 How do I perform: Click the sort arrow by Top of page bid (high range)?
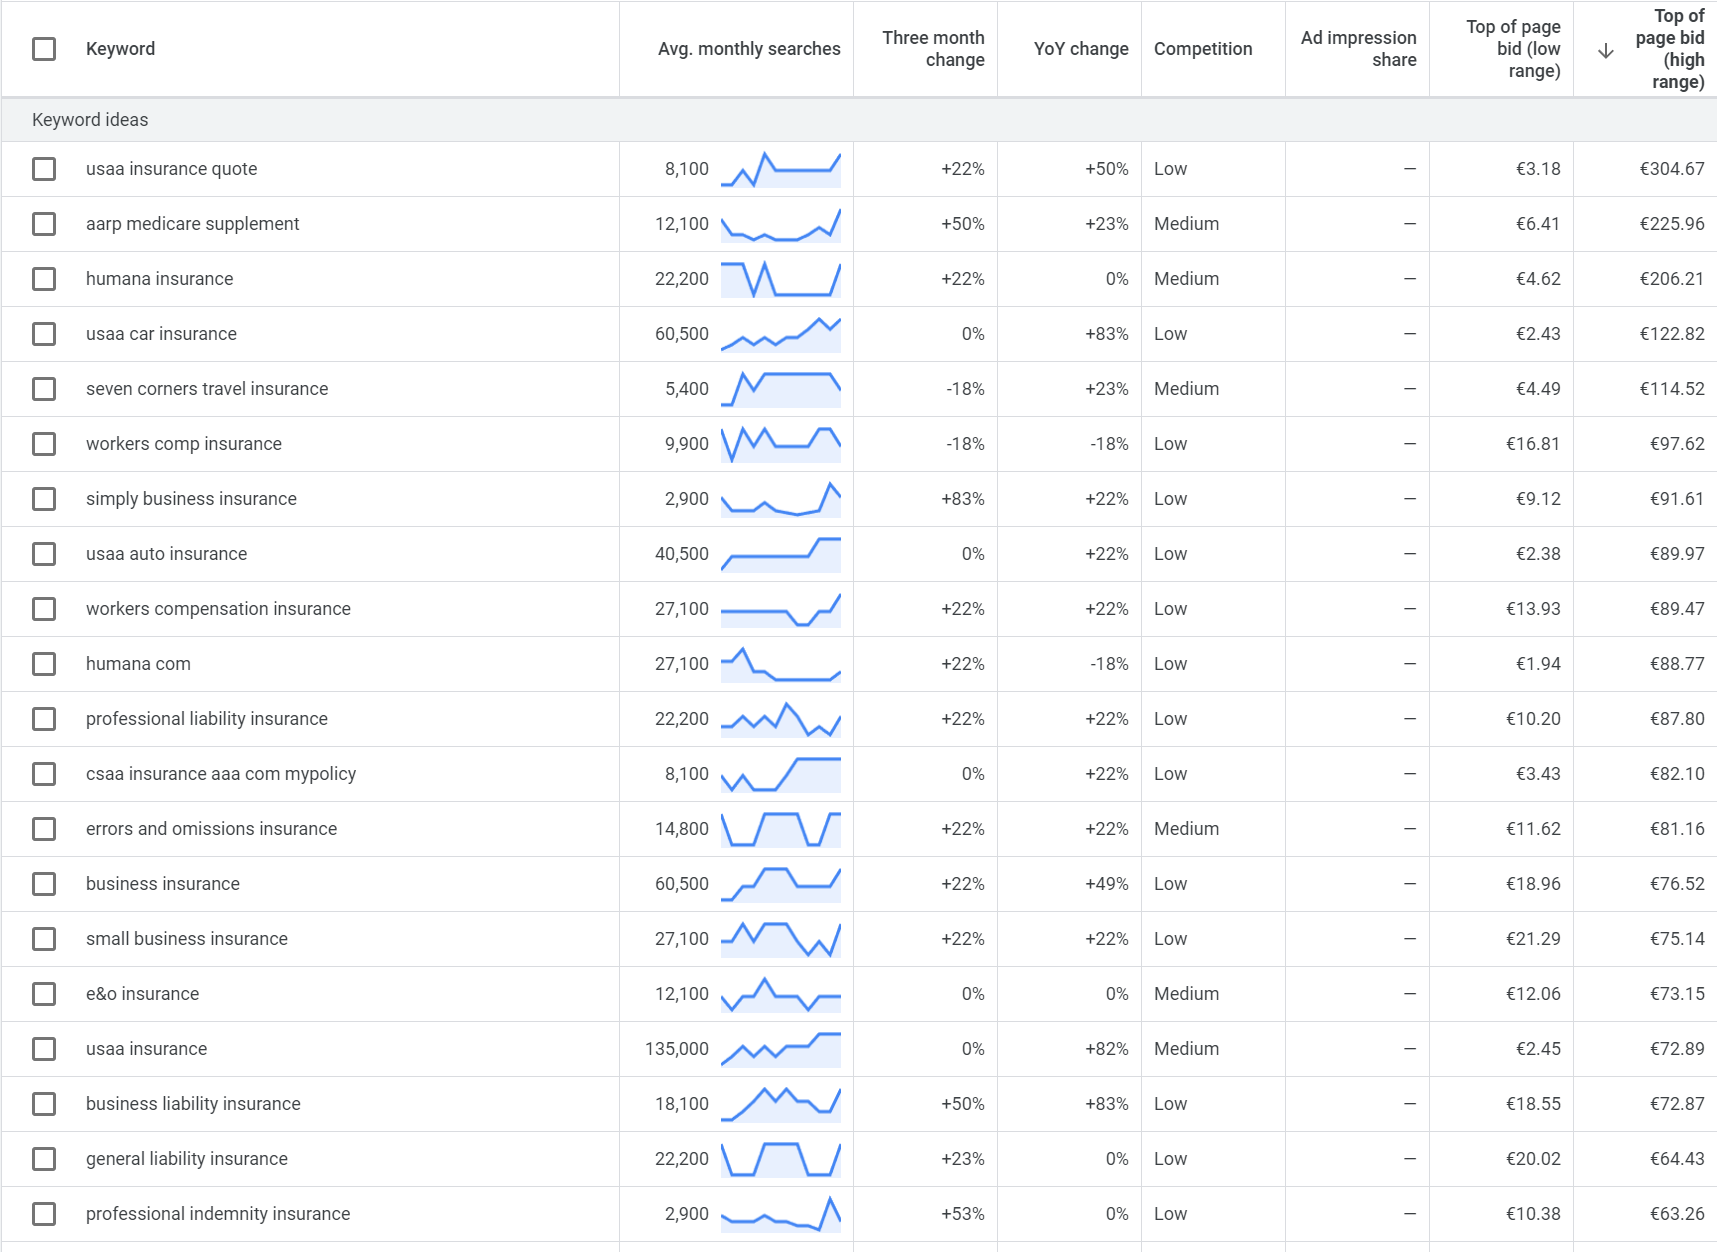click(1606, 51)
